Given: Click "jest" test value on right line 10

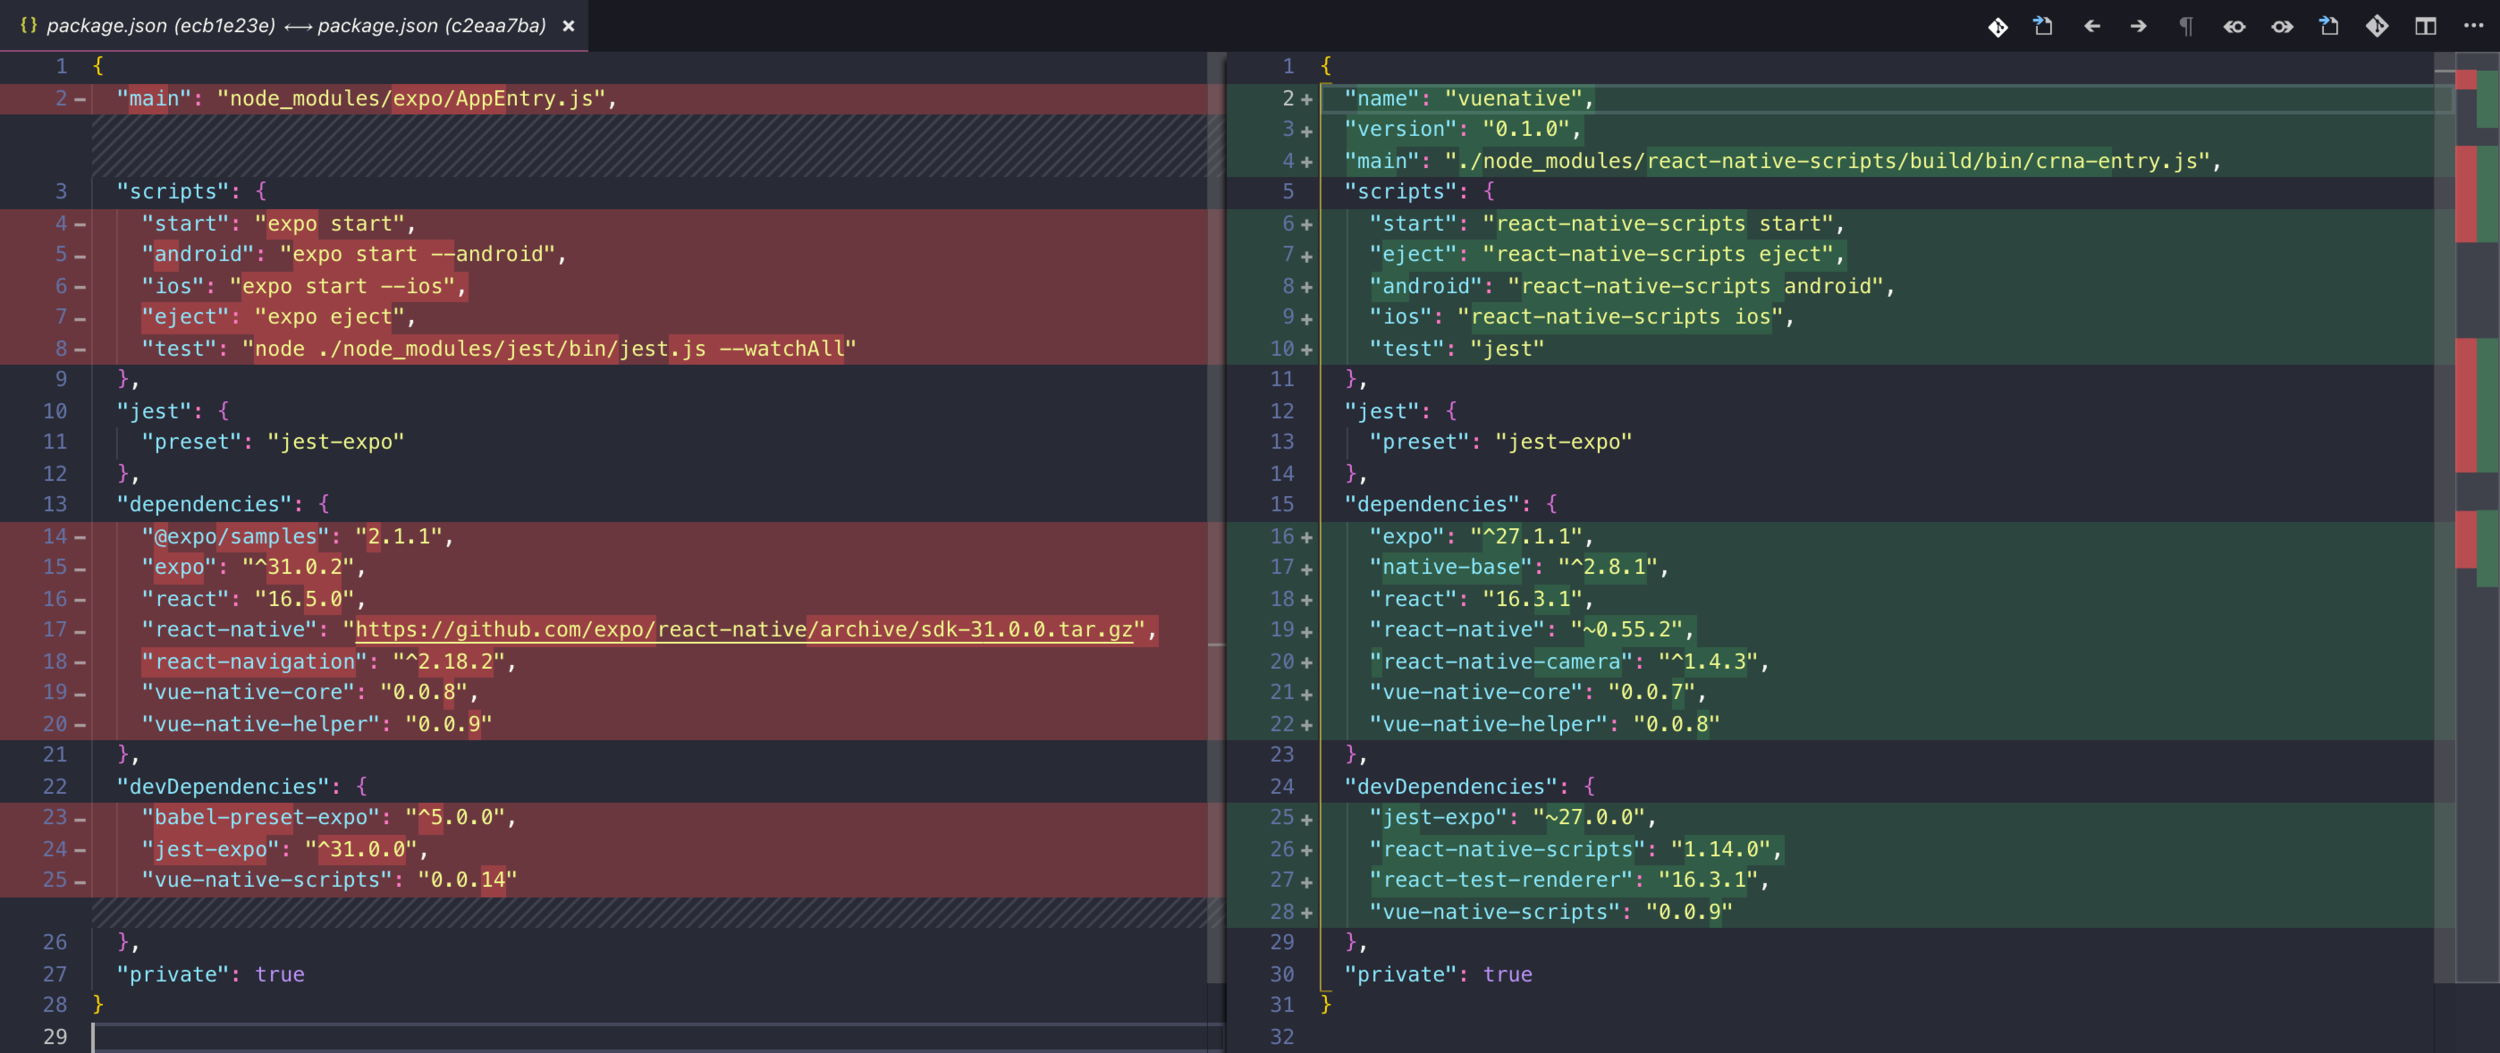Looking at the screenshot, I should pyautogui.click(x=1507, y=349).
